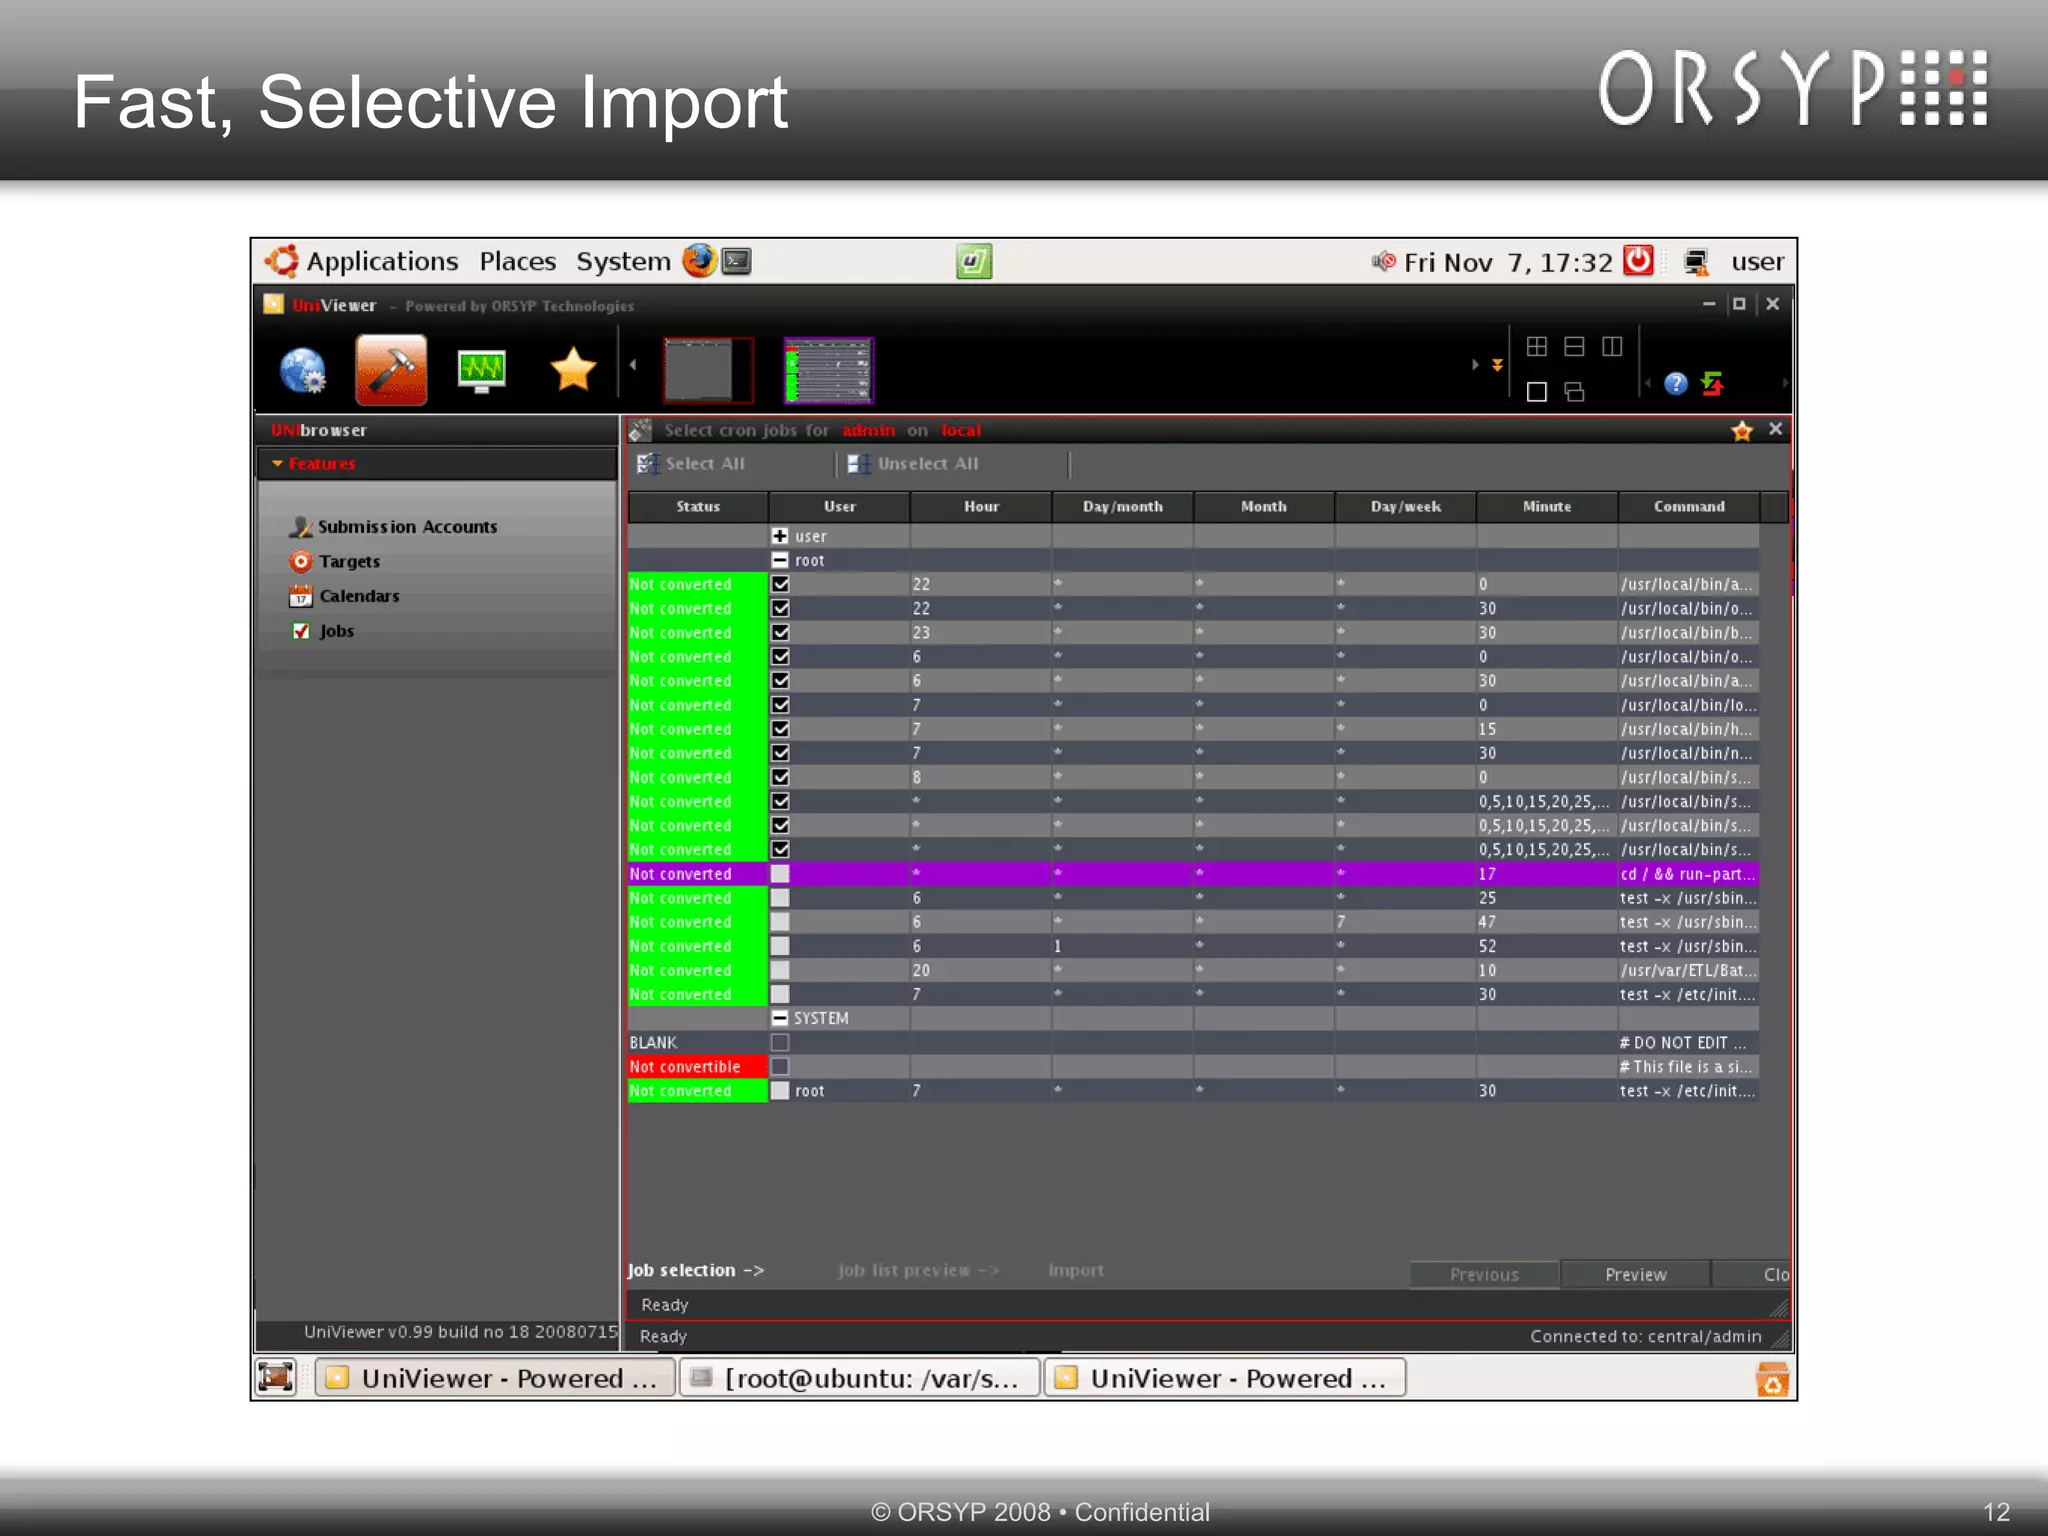Click the red Not convertible status cell
2048x1536 pixels.
pos(697,1067)
